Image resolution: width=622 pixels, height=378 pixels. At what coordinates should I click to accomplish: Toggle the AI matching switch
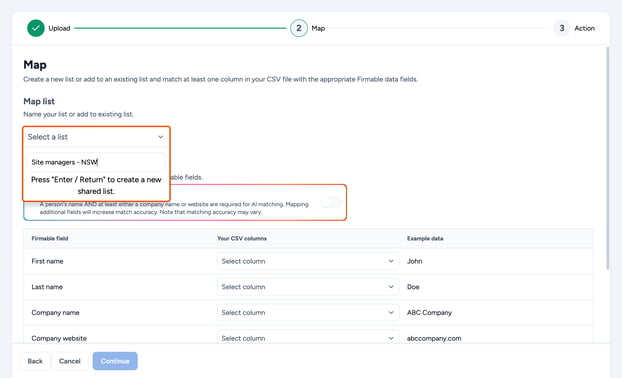(x=331, y=203)
